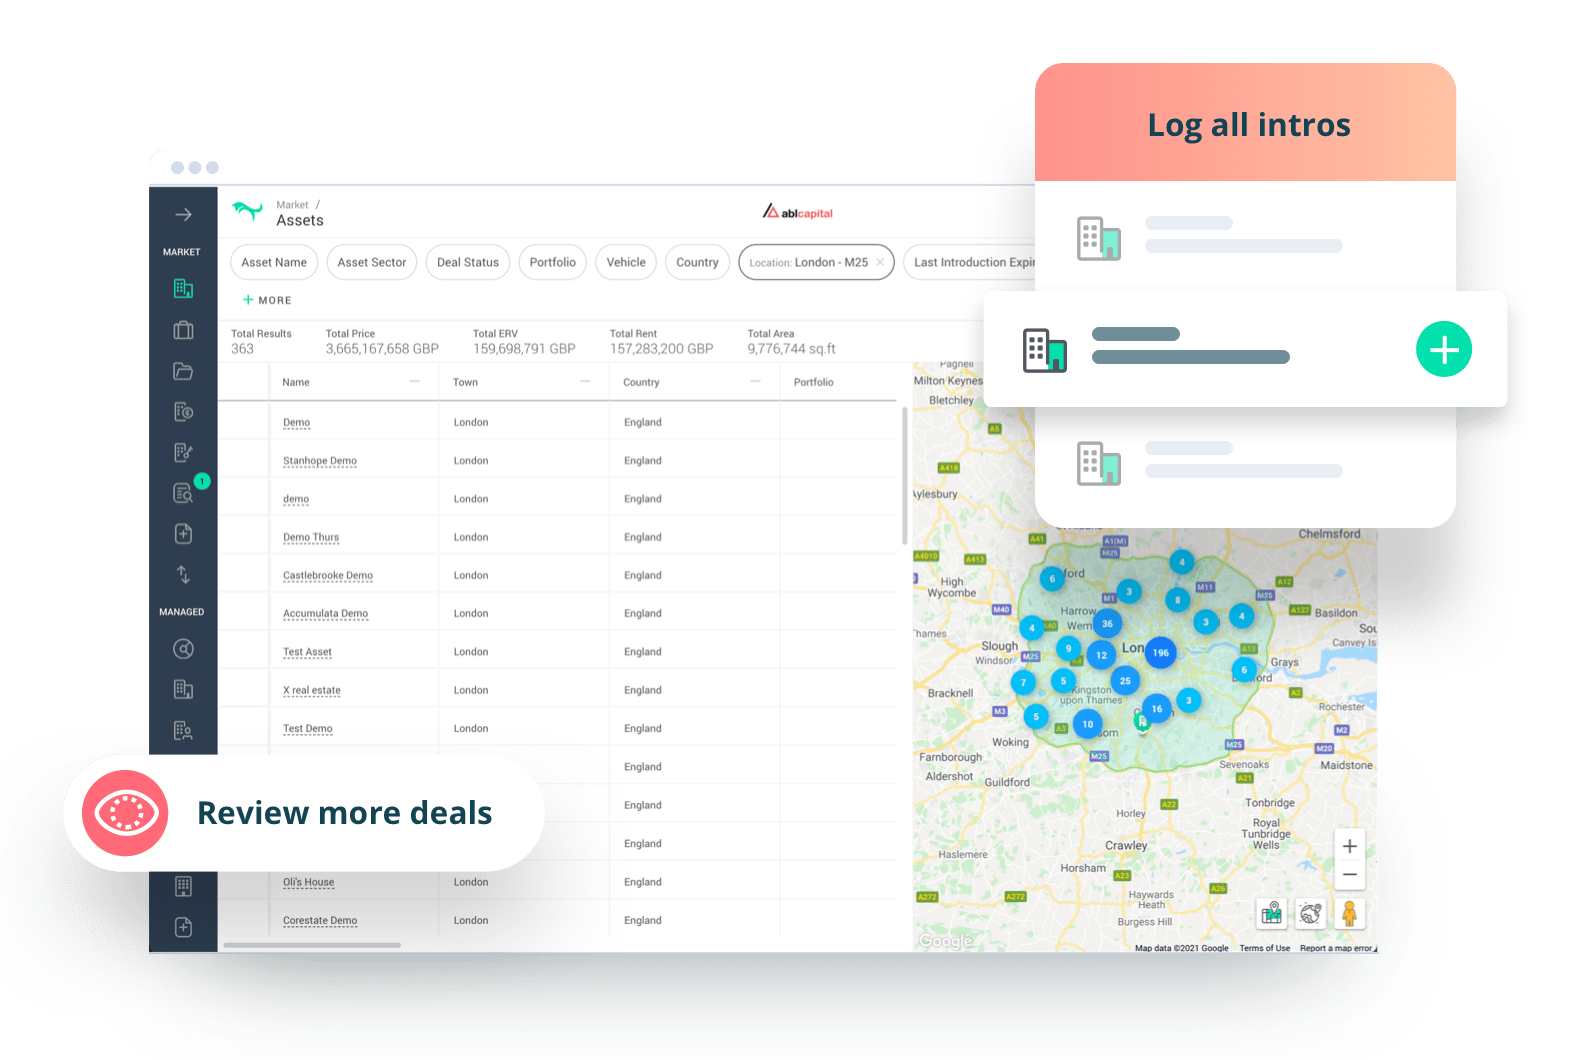The height and width of the screenshot is (1060, 1580).
Task: Open the Managed chart search icon
Action: pos(183,649)
